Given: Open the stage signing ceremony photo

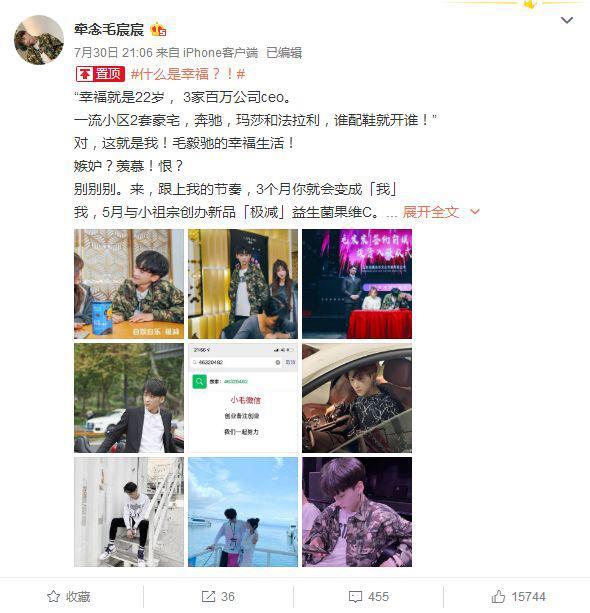Looking at the screenshot, I should pyautogui.click(x=357, y=284).
